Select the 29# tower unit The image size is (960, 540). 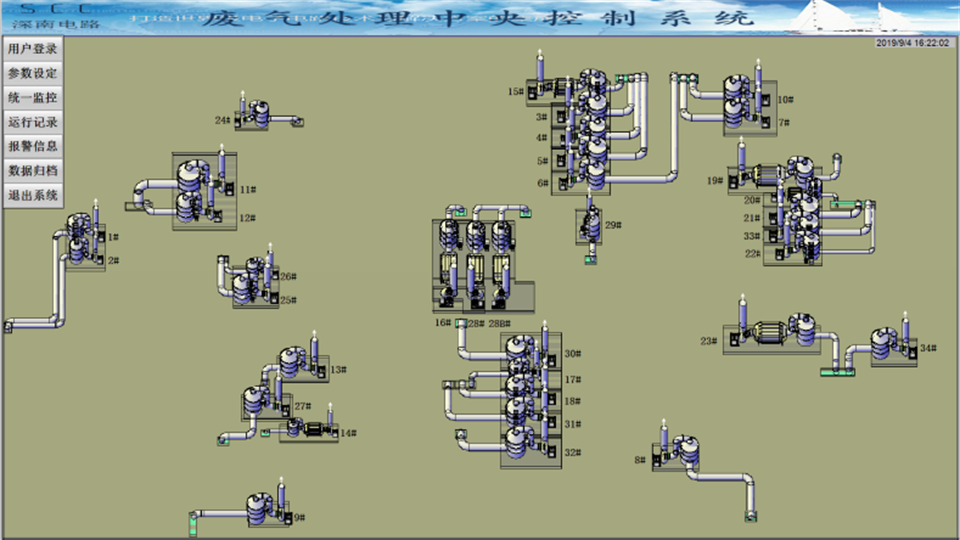click(589, 225)
